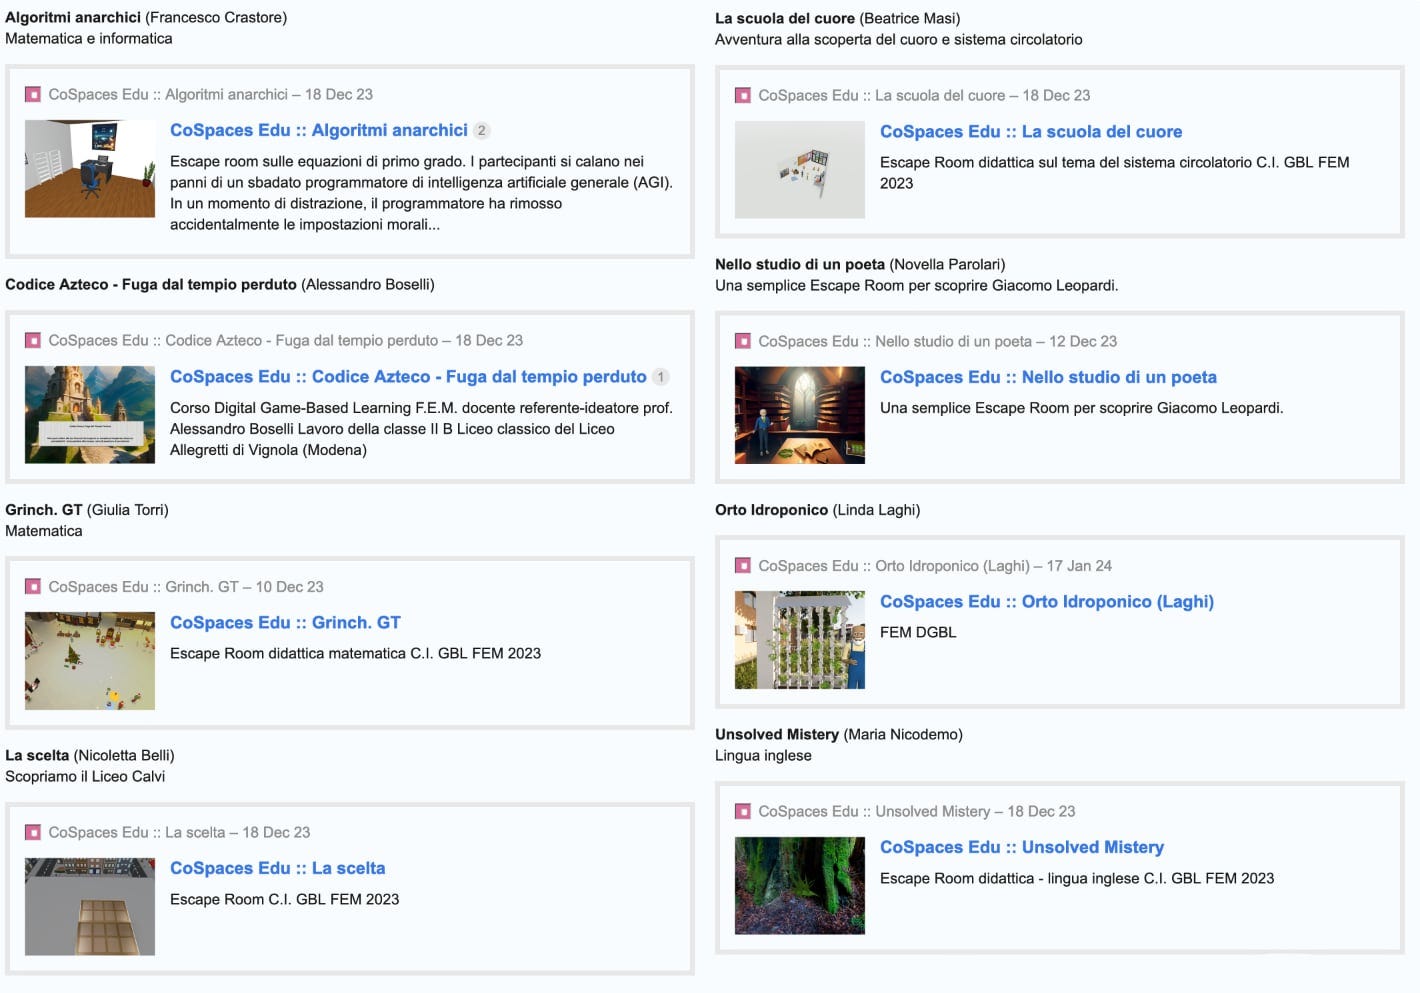Image resolution: width=1420 pixels, height=993 pixels.
Task: Click header text 'CoSpaces Edu :: Algoritmi anarchici – 18 Dec 23'
Action: [x=211, y=95]
